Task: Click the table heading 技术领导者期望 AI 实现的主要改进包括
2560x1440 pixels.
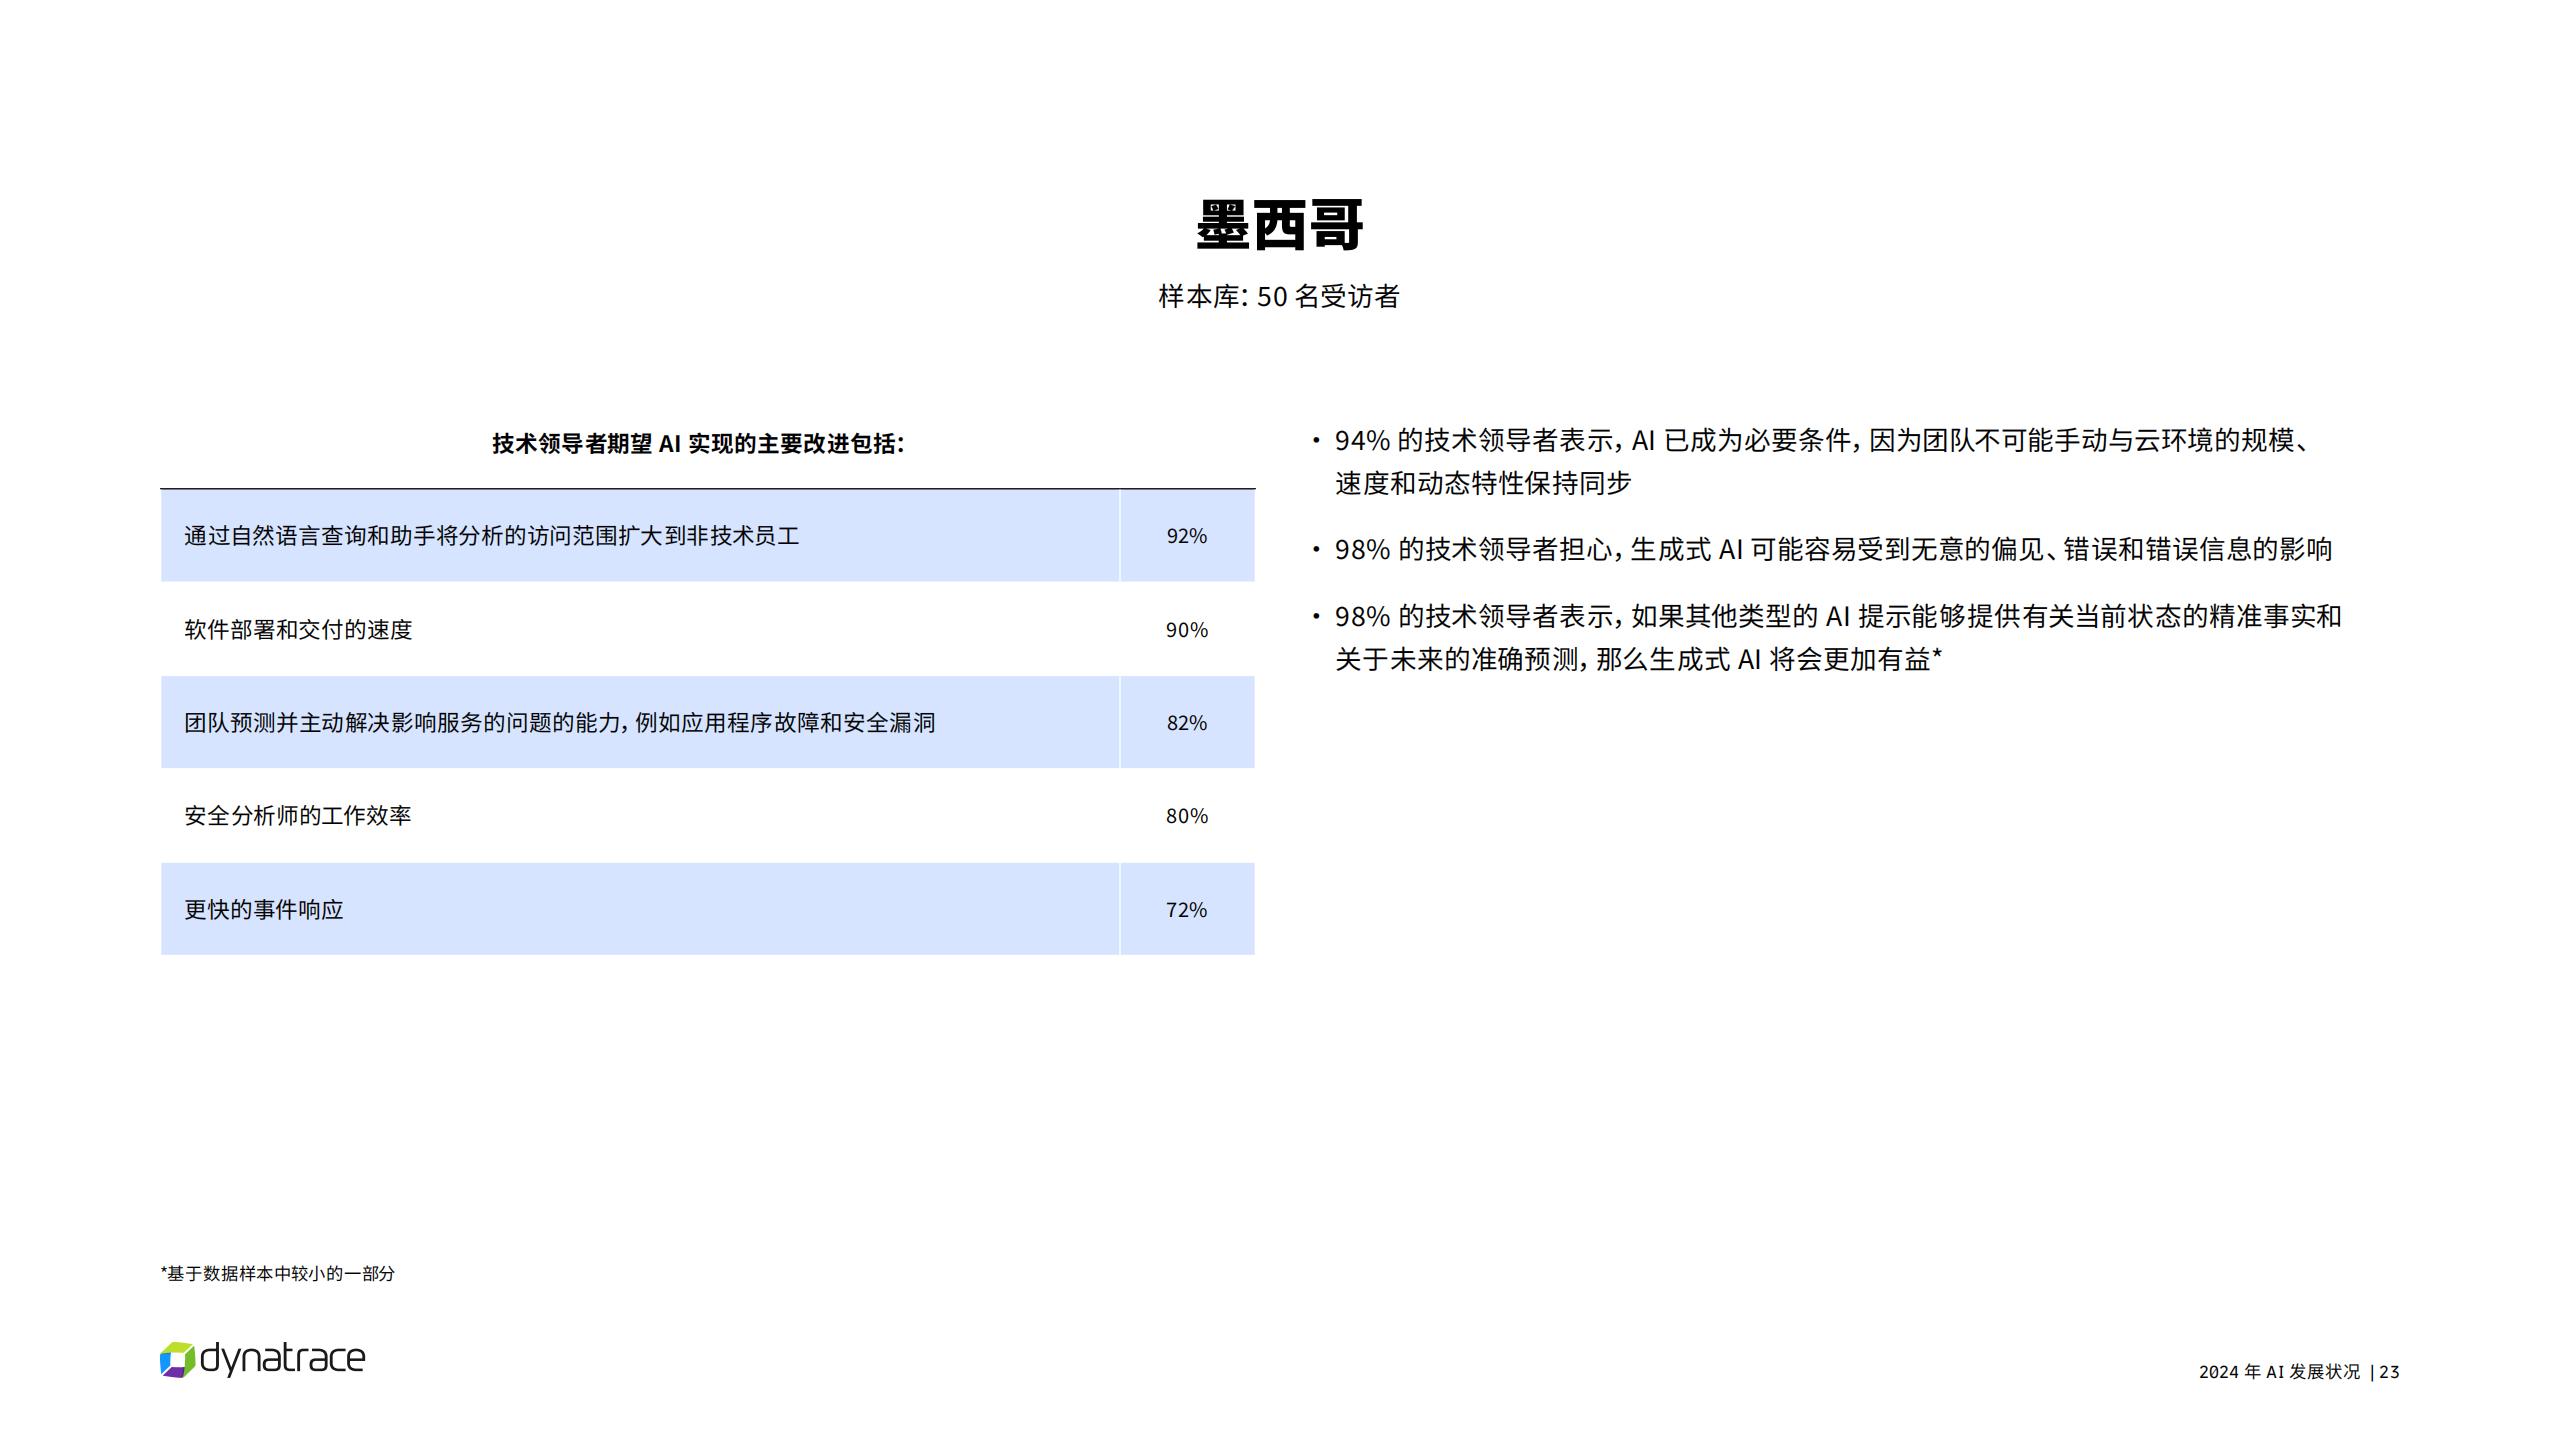Action: pyautogui.click(x=698, y=444)
